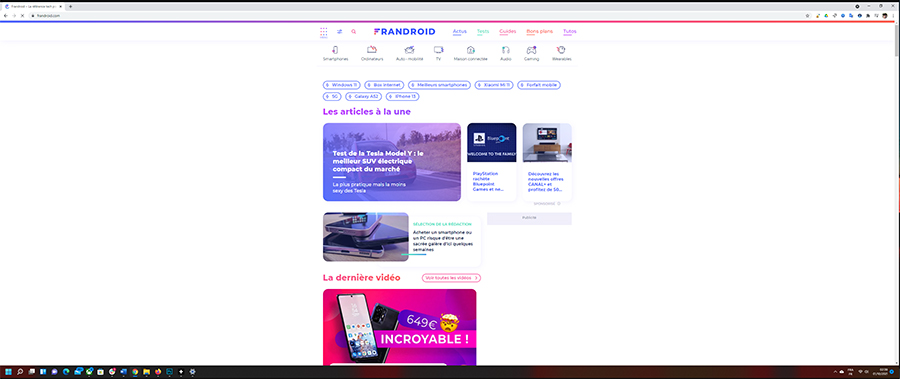The width and height of the screenshot is (900, 379).
Task: Open the Gaming controller icon
Action: click(x=532, y=50)
